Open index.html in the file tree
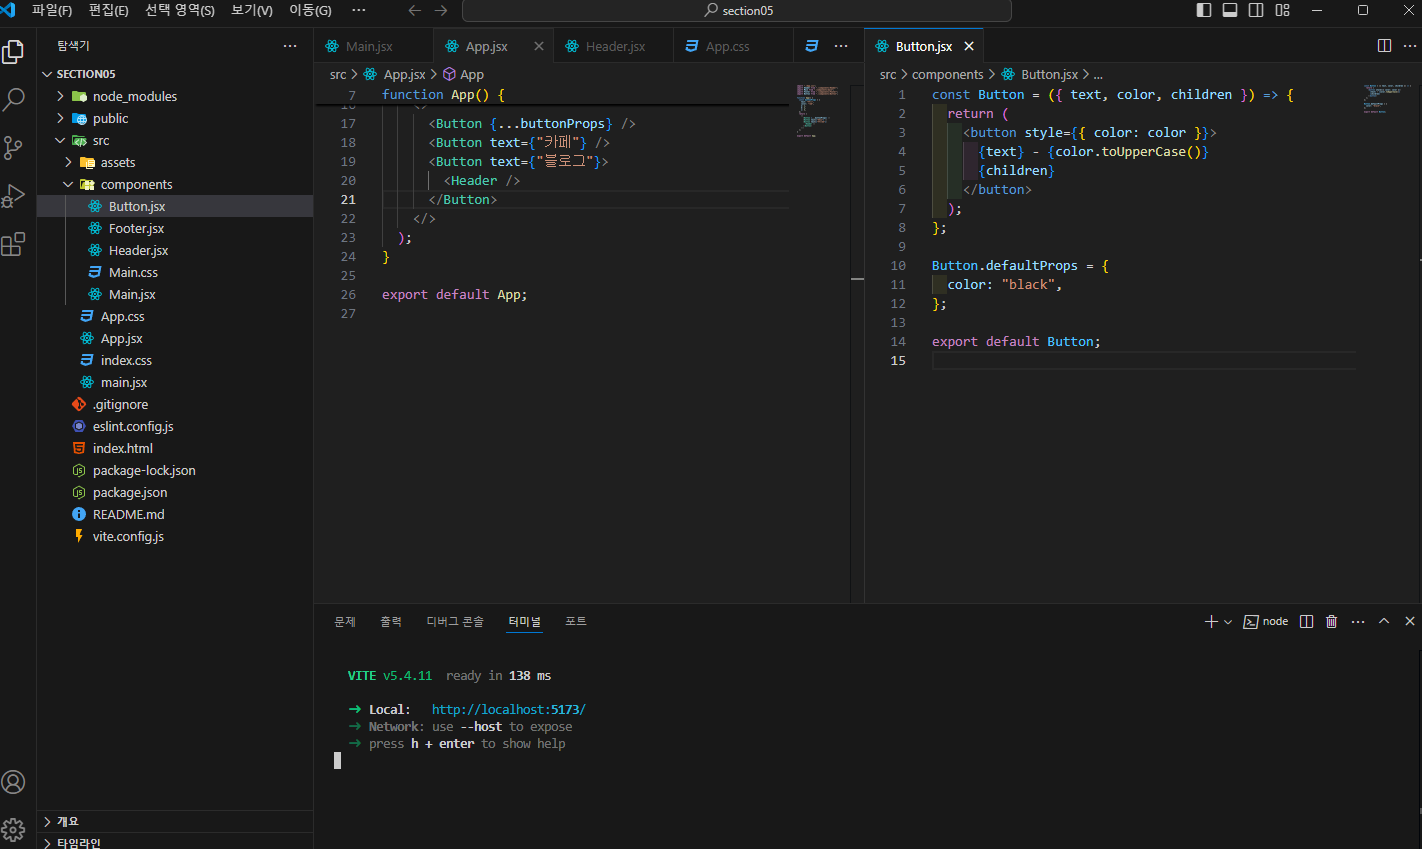Viewport: 1422px width, 849px height. 175,448
